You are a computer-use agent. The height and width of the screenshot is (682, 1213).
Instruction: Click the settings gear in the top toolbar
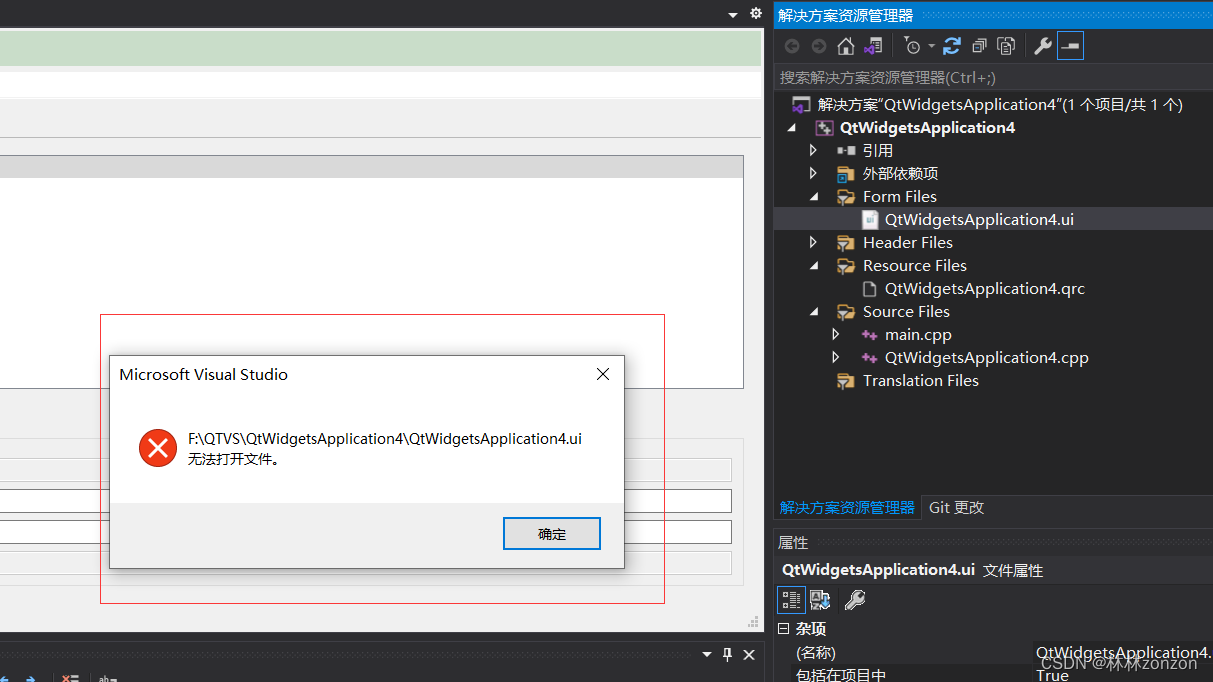click(x=755, y=13)
